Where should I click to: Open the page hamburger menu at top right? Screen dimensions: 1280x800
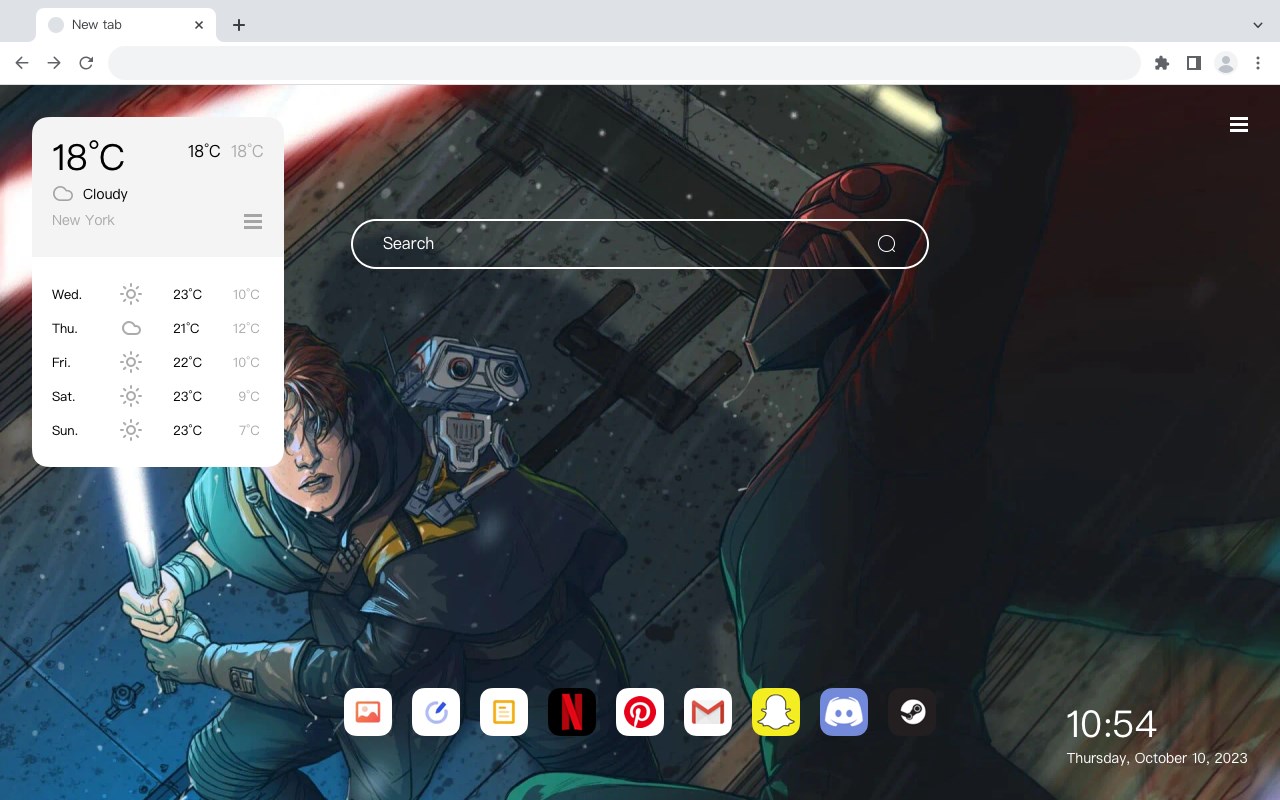coord(1239,124)
